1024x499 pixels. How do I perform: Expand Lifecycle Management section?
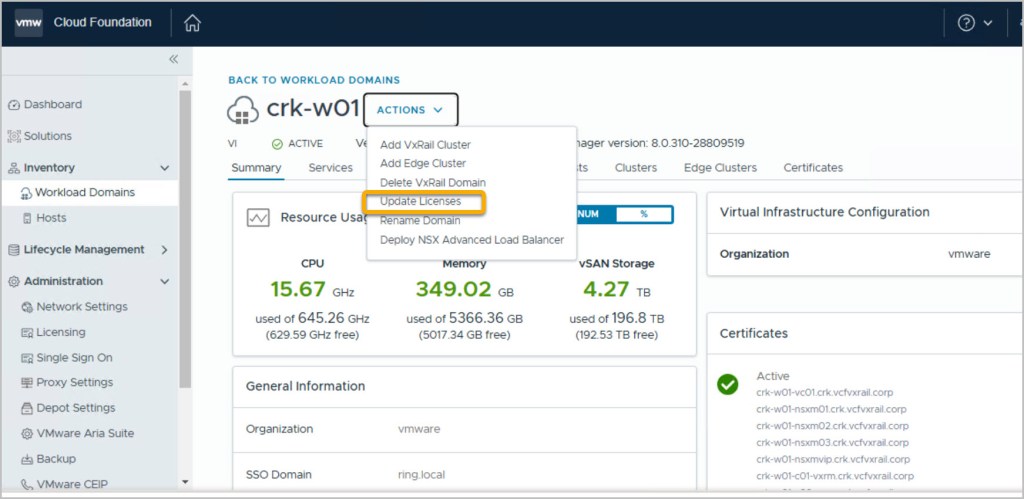click(x=164, y=250)
